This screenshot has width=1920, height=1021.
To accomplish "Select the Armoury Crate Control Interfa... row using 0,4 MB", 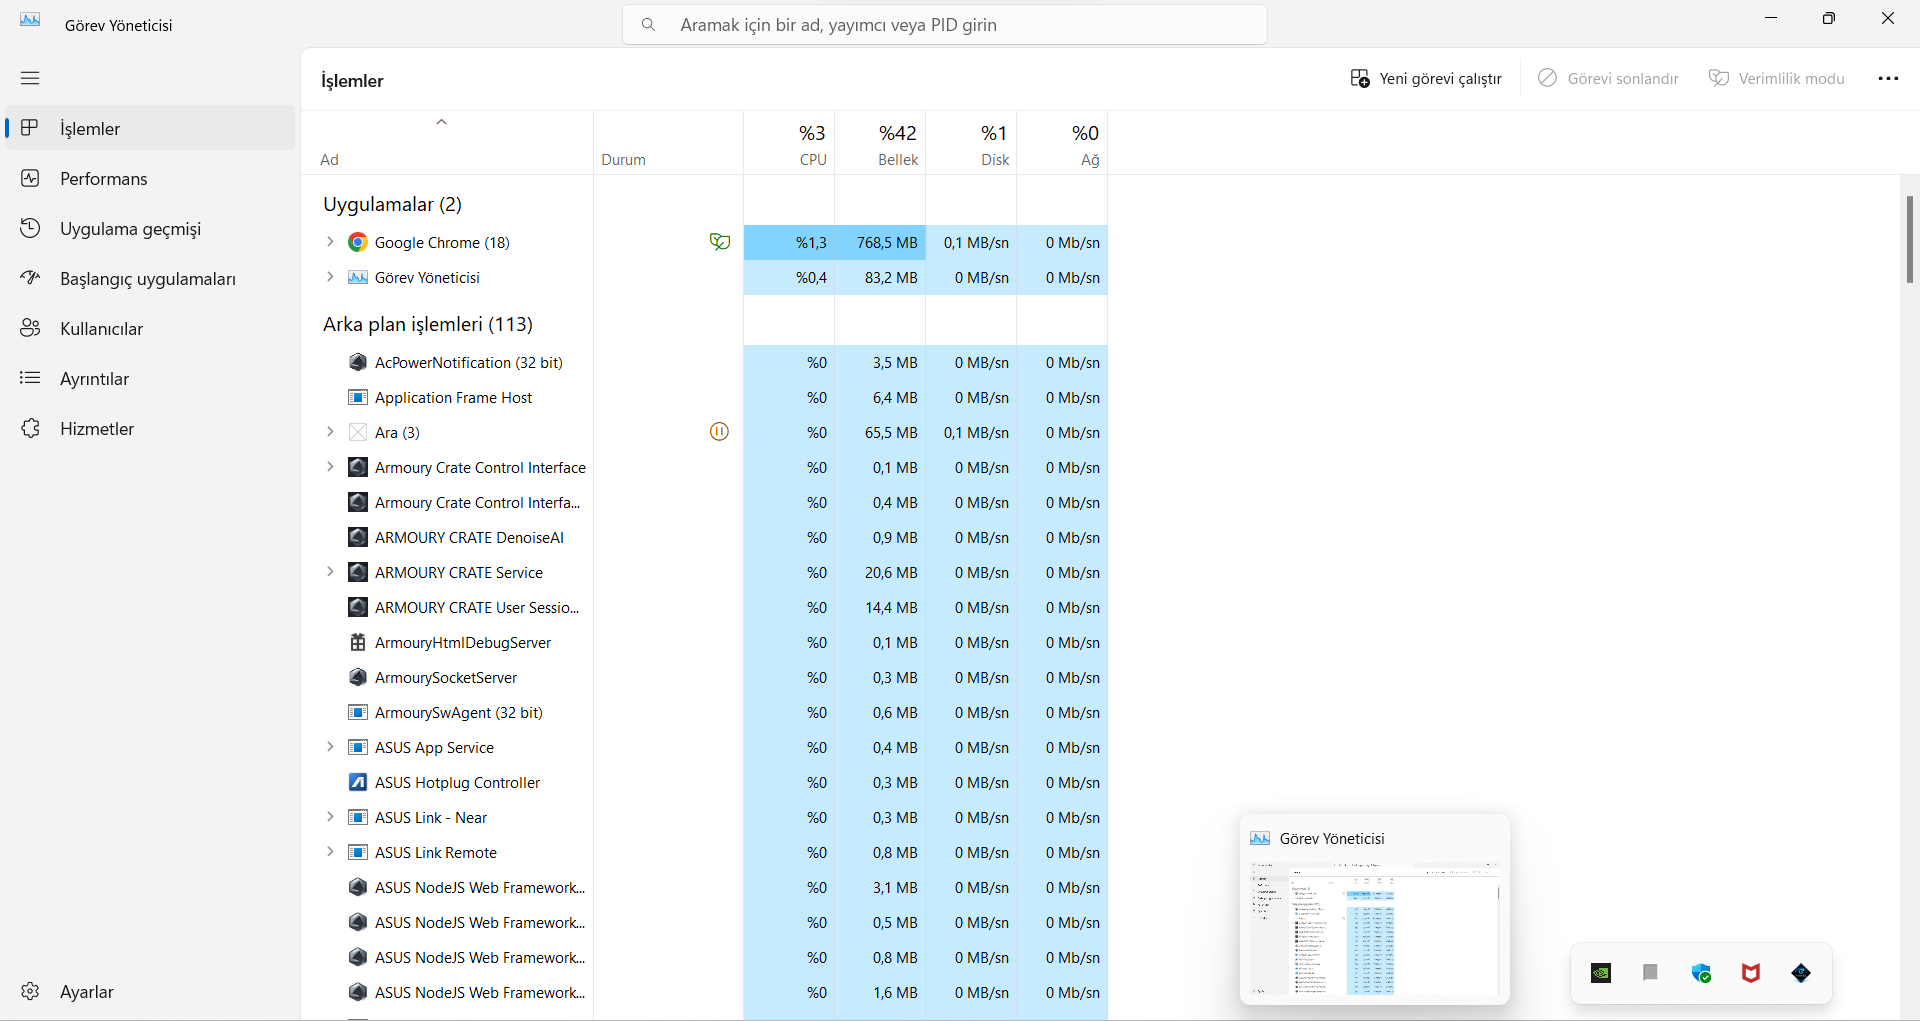I will click(x=704, y=502).
